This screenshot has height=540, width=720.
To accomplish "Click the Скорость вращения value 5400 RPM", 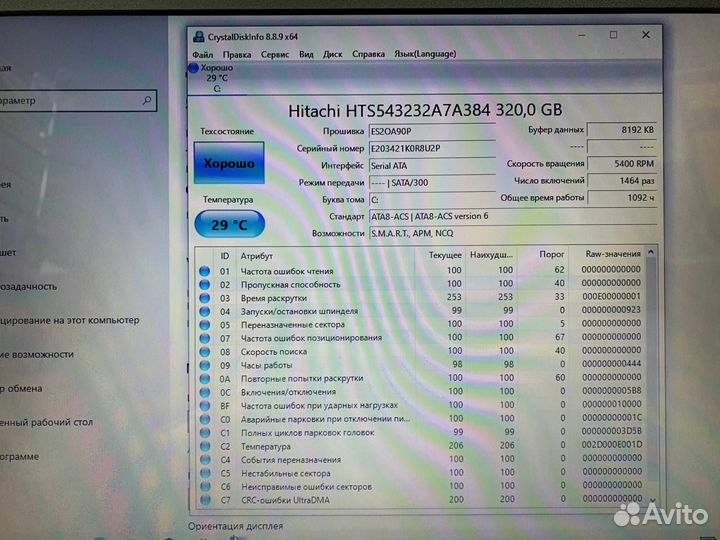I will click(x=622, y=163).
